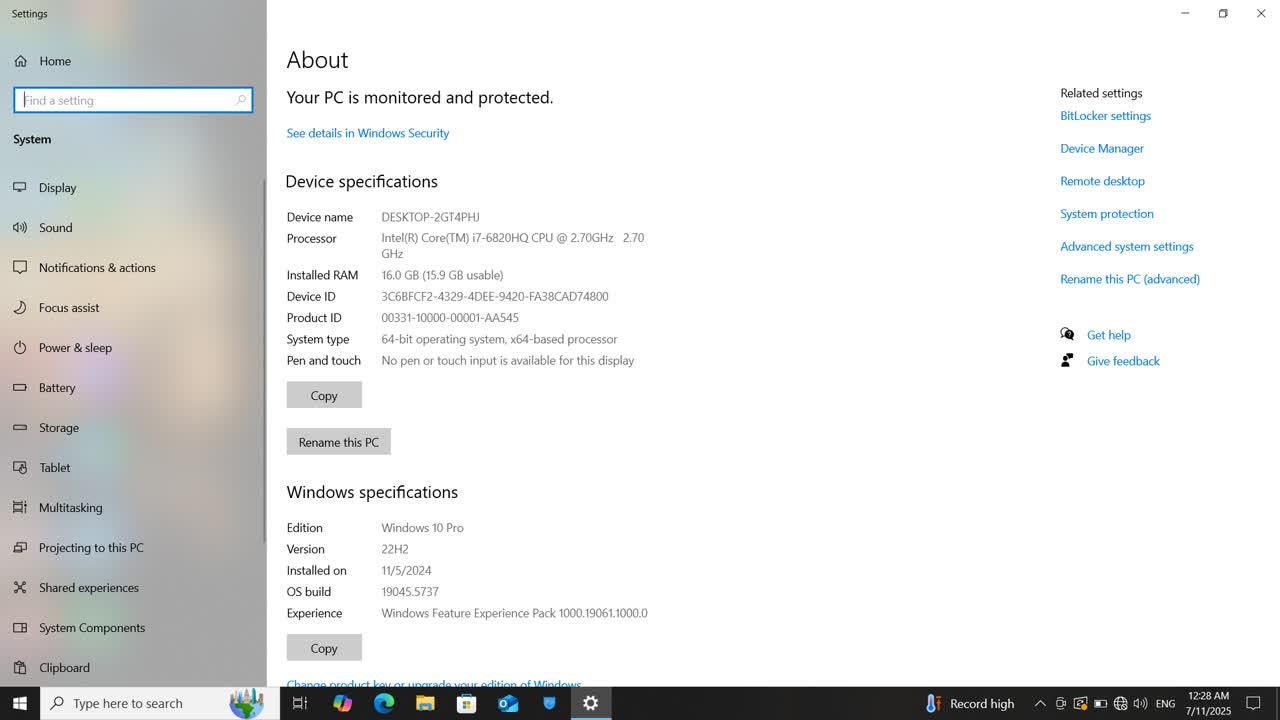
Task: Open Device Manager link
Action: coord(1102,149)
